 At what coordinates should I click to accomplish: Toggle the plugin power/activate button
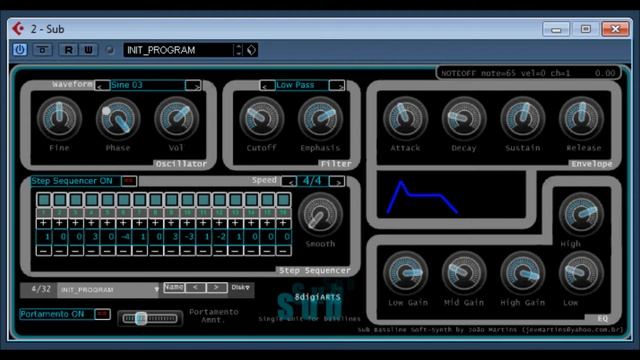[20, 50]
